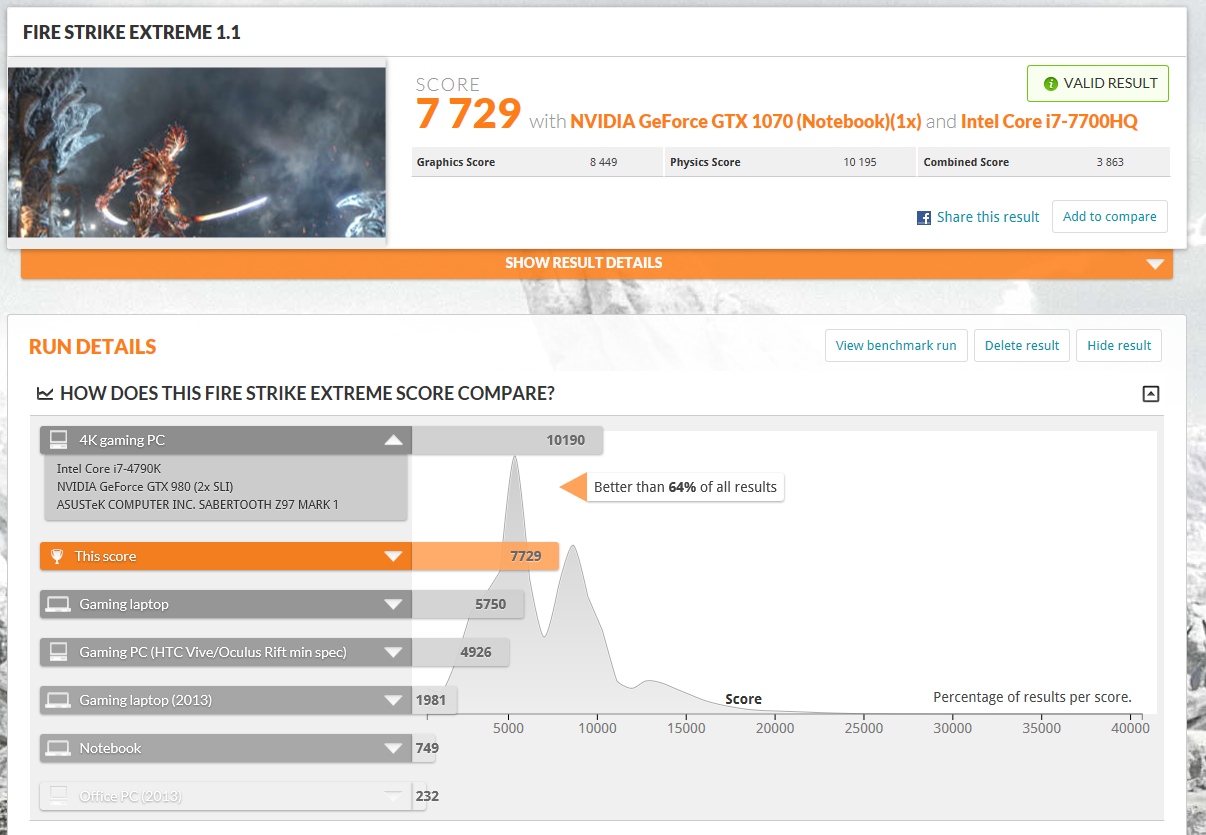Click the overall score 7 729

[x=469, y=114]
